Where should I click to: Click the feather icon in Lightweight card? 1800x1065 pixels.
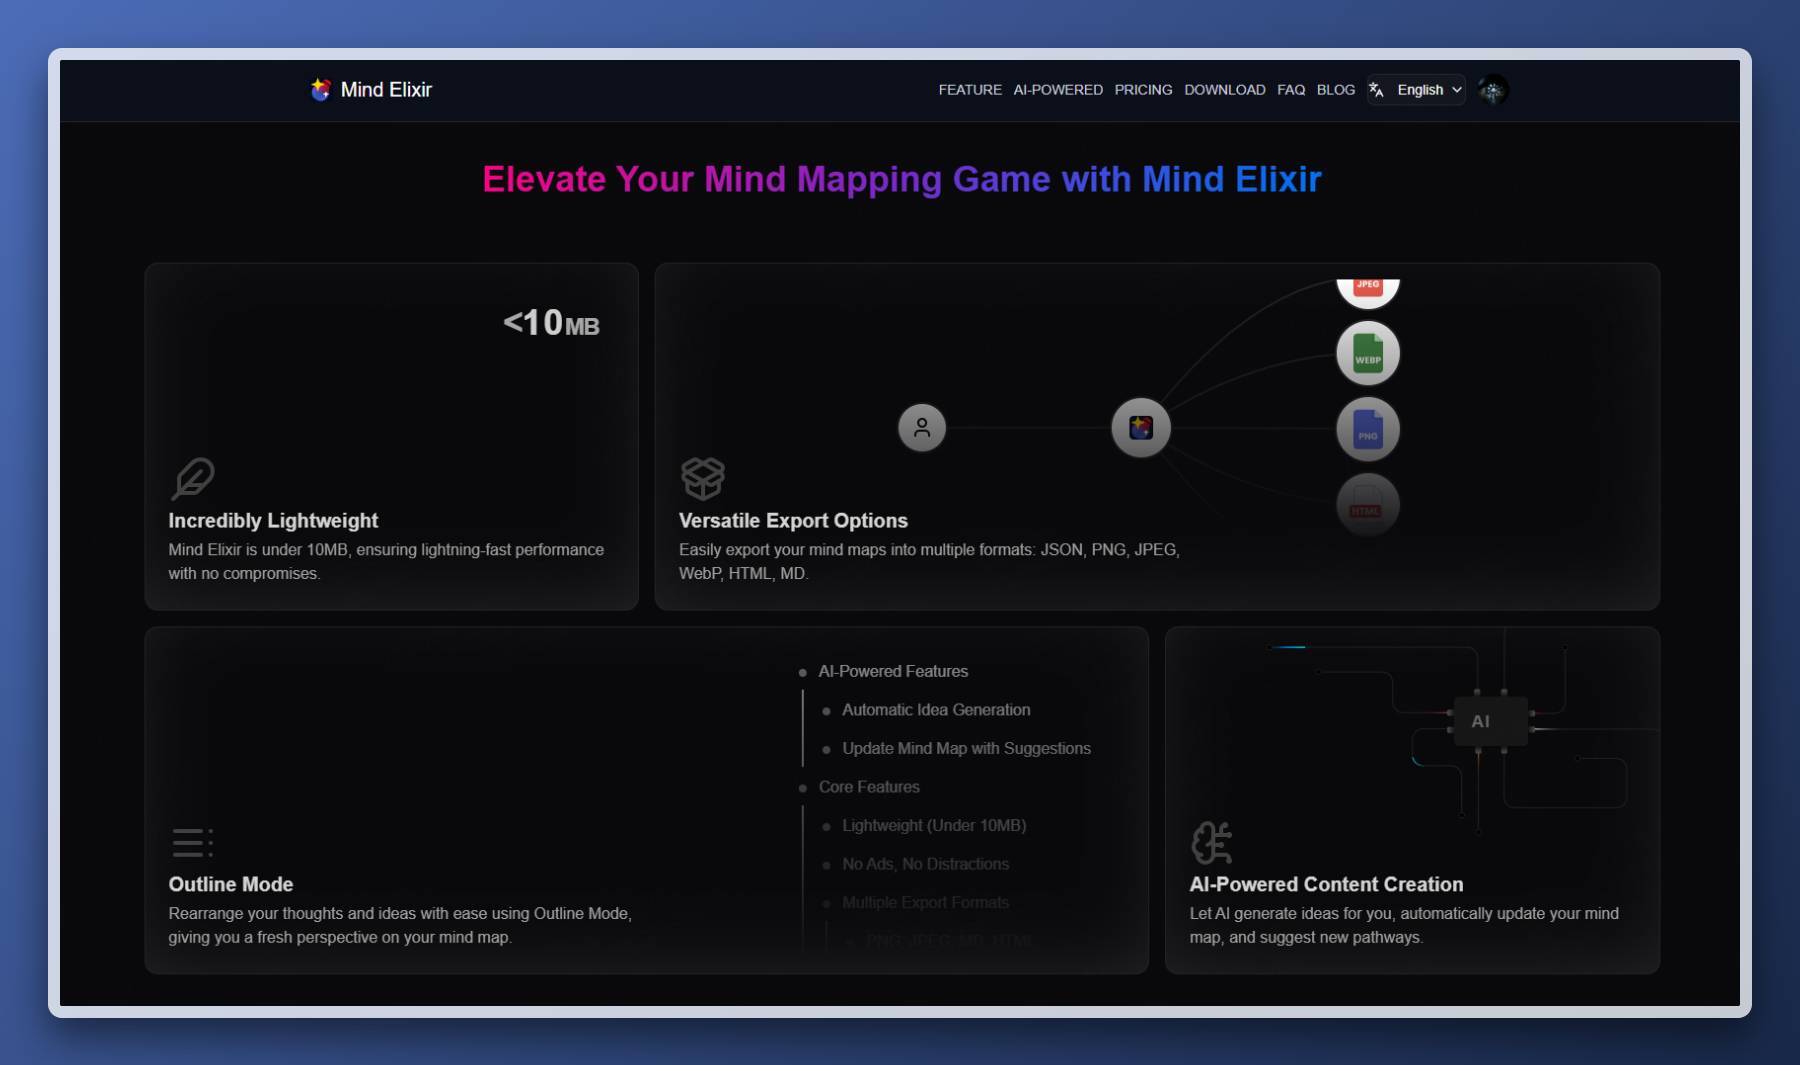pyautogui.click(x=192, y=478)
